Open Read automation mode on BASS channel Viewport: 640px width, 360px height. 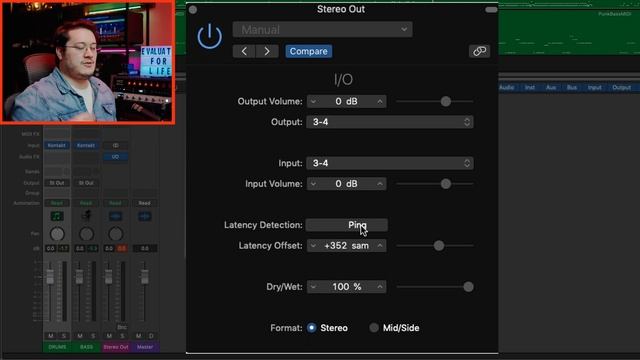(86, 203)
